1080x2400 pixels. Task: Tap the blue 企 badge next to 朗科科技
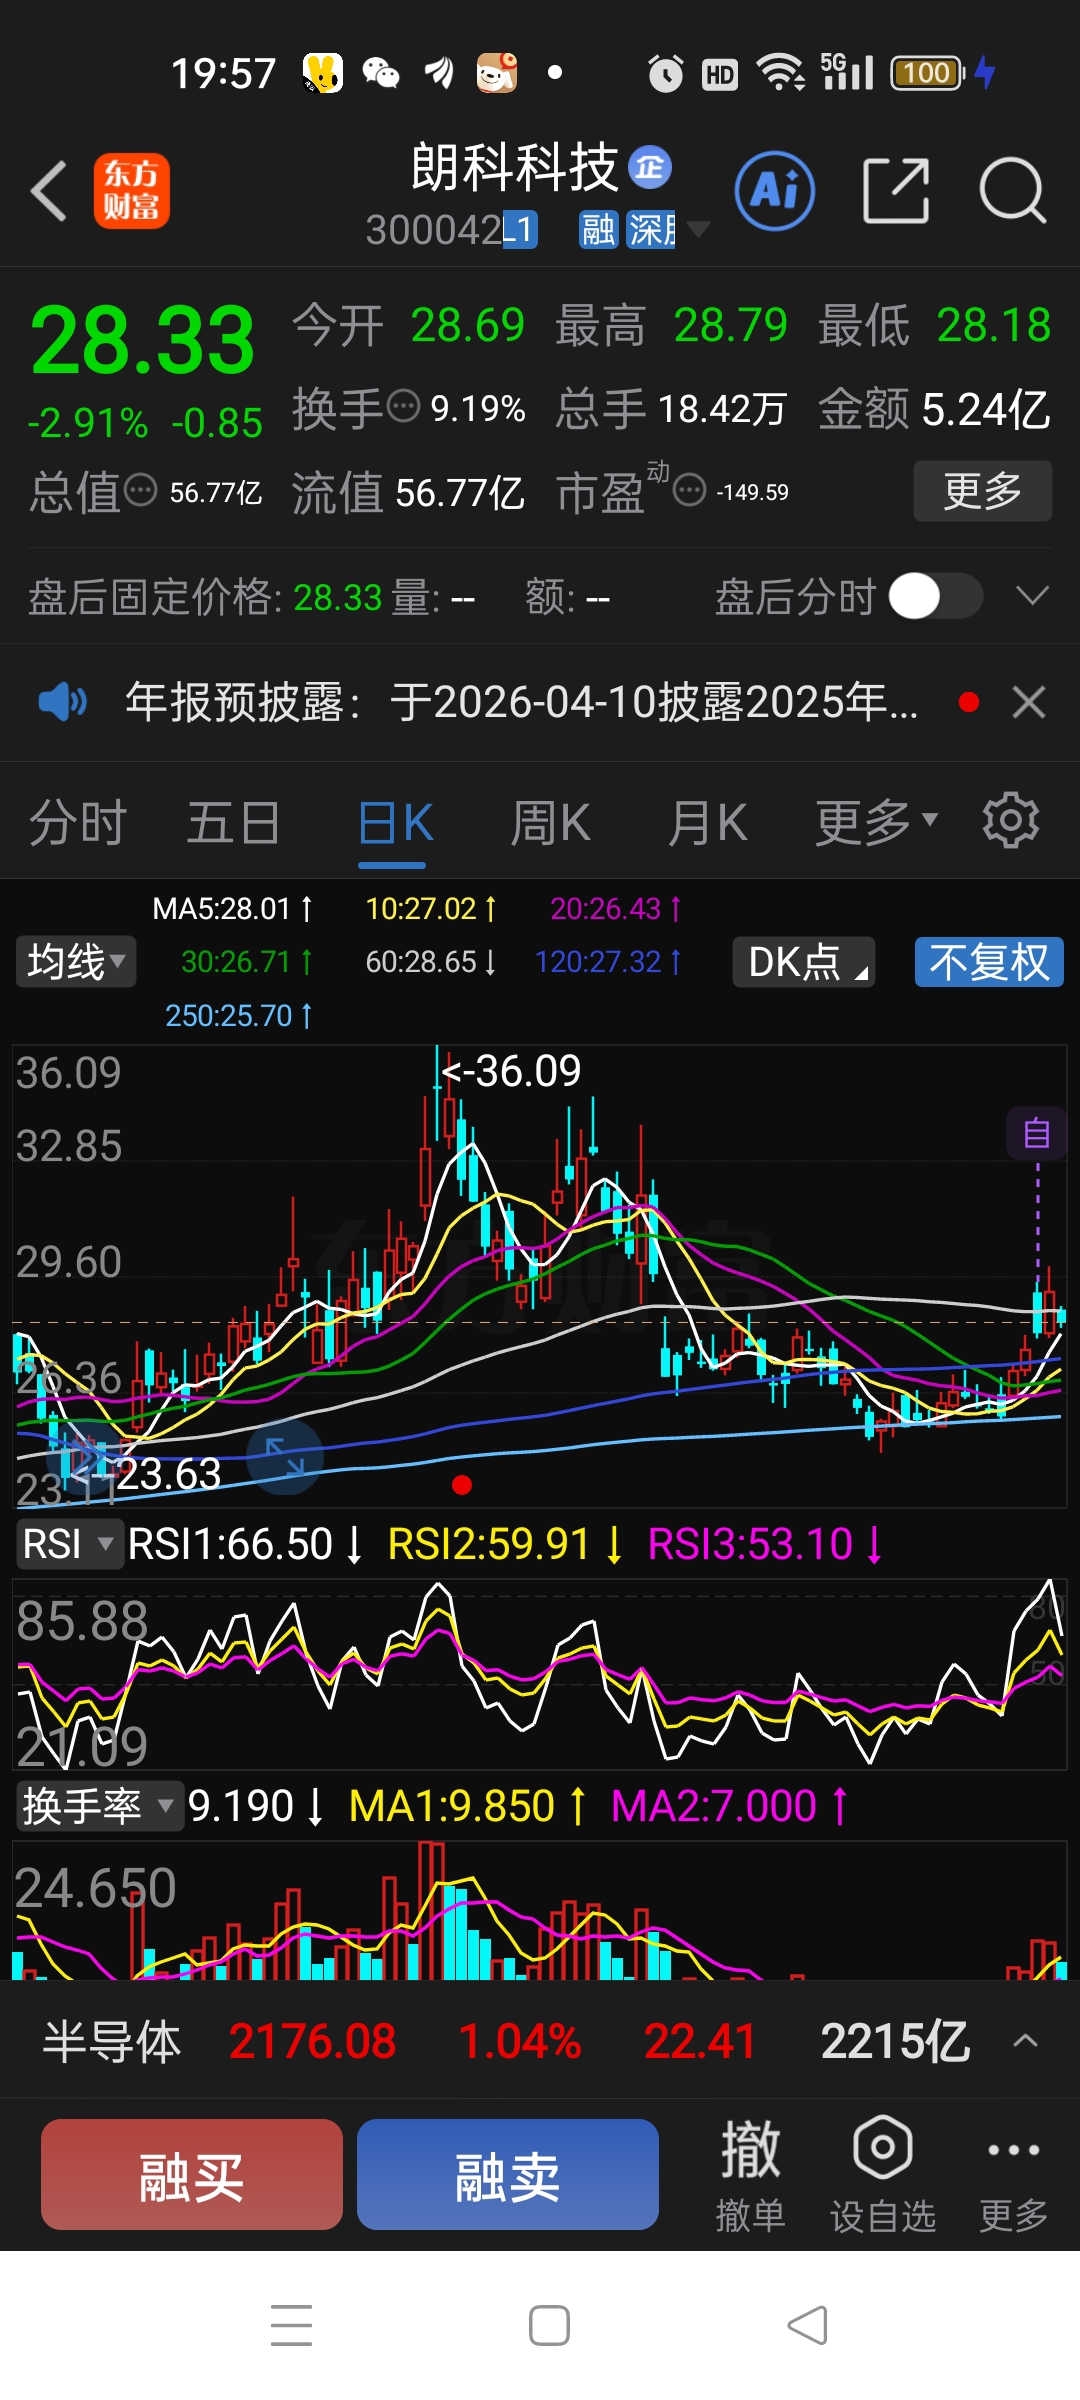pyautogui.click(x=650, y=167)
